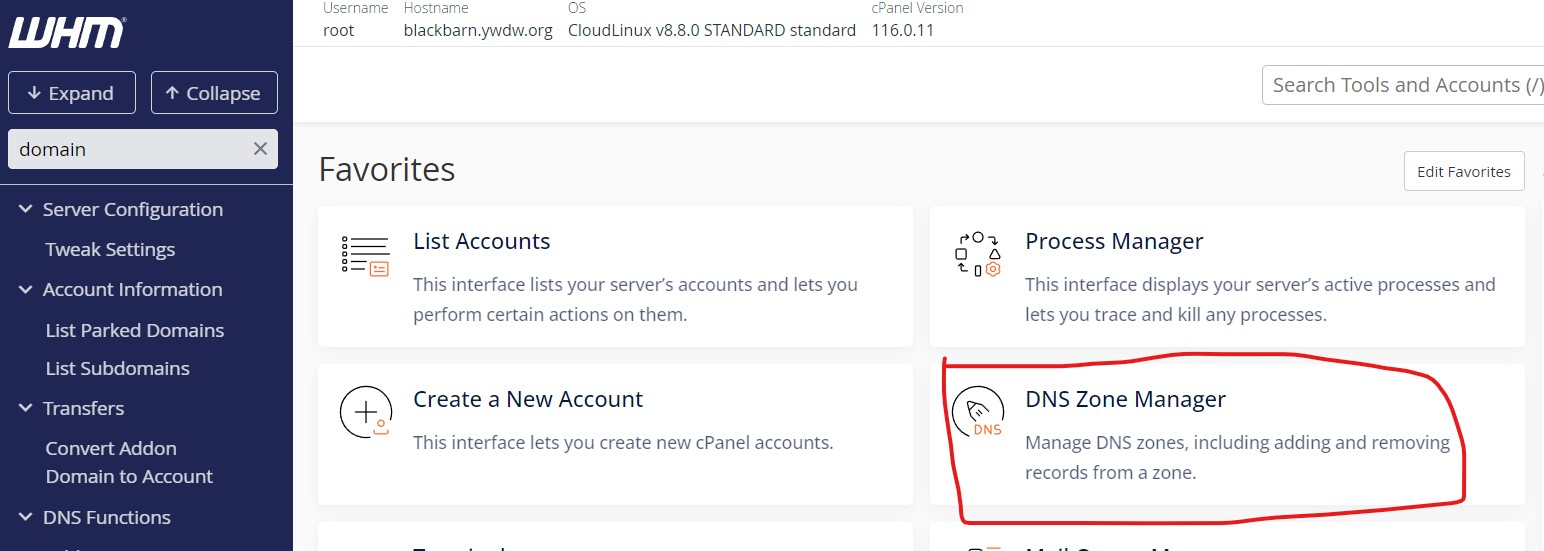
Task: Open the Process Manager title link
Action: [1114, 241]
